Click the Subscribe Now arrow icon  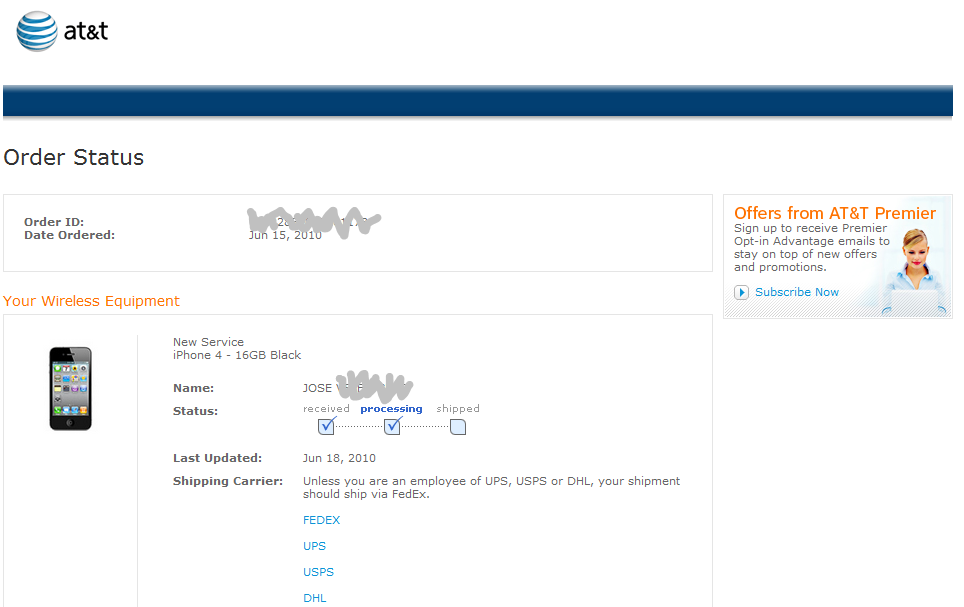pos(741,292)
